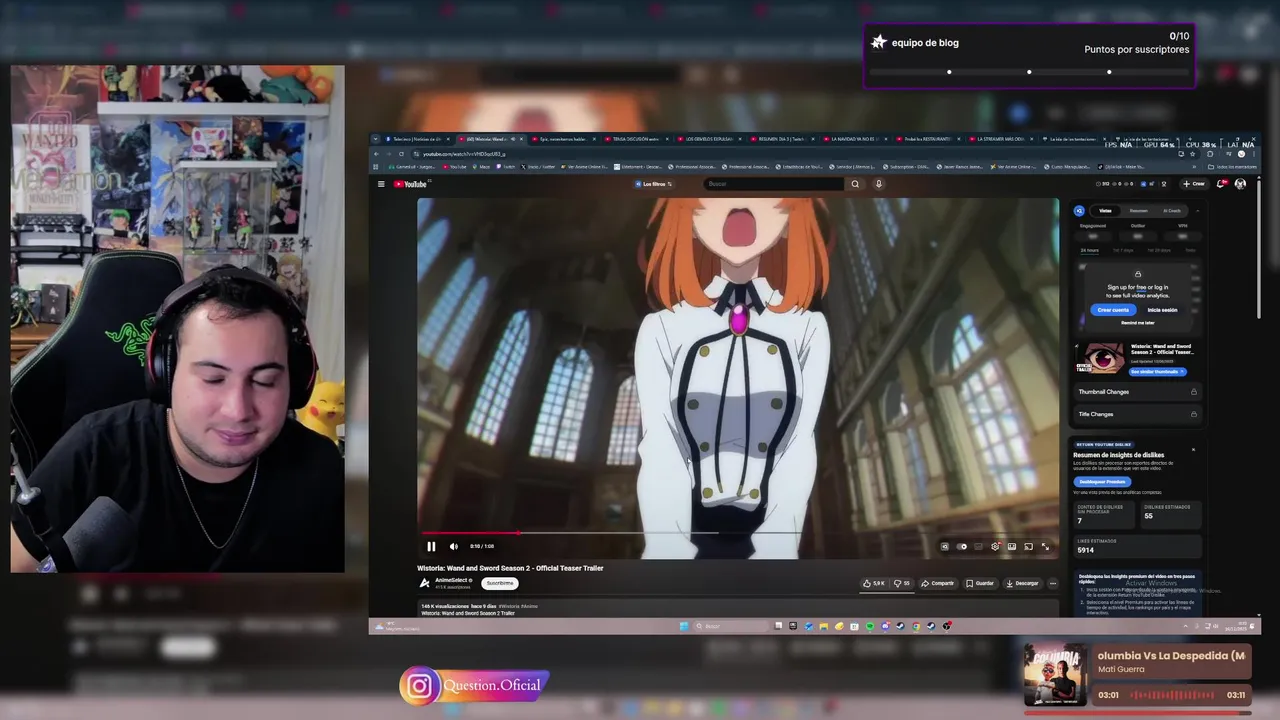Viewport: 1280px width, 720px height.
Task: Open the Wistoria thumbnail in side panel
Action: (x=1100, y=358)
